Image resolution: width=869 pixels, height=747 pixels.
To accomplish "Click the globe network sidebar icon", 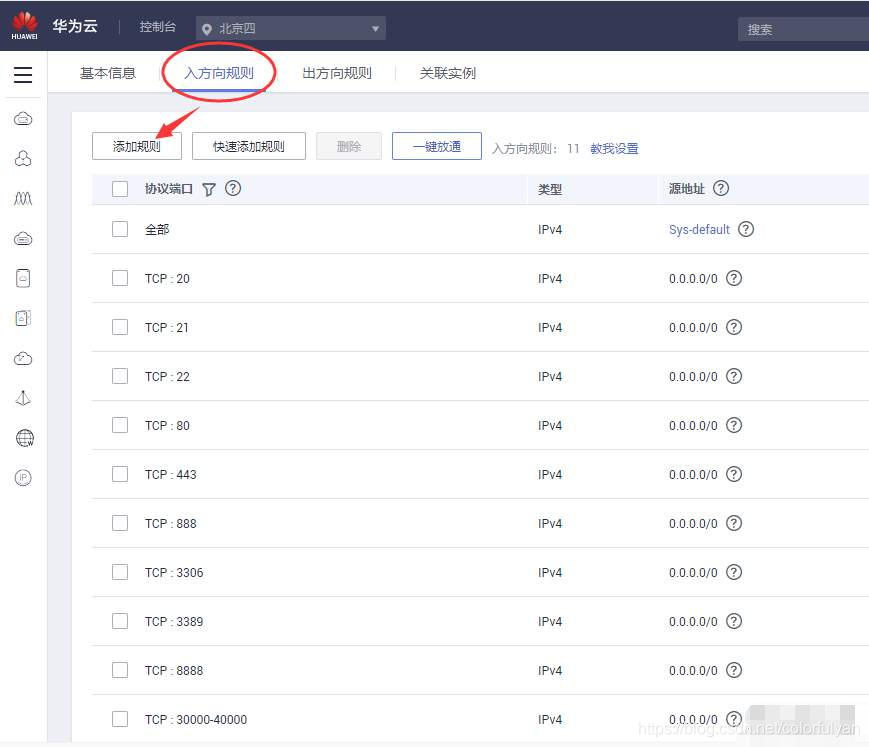I will (x=24, y=438).
